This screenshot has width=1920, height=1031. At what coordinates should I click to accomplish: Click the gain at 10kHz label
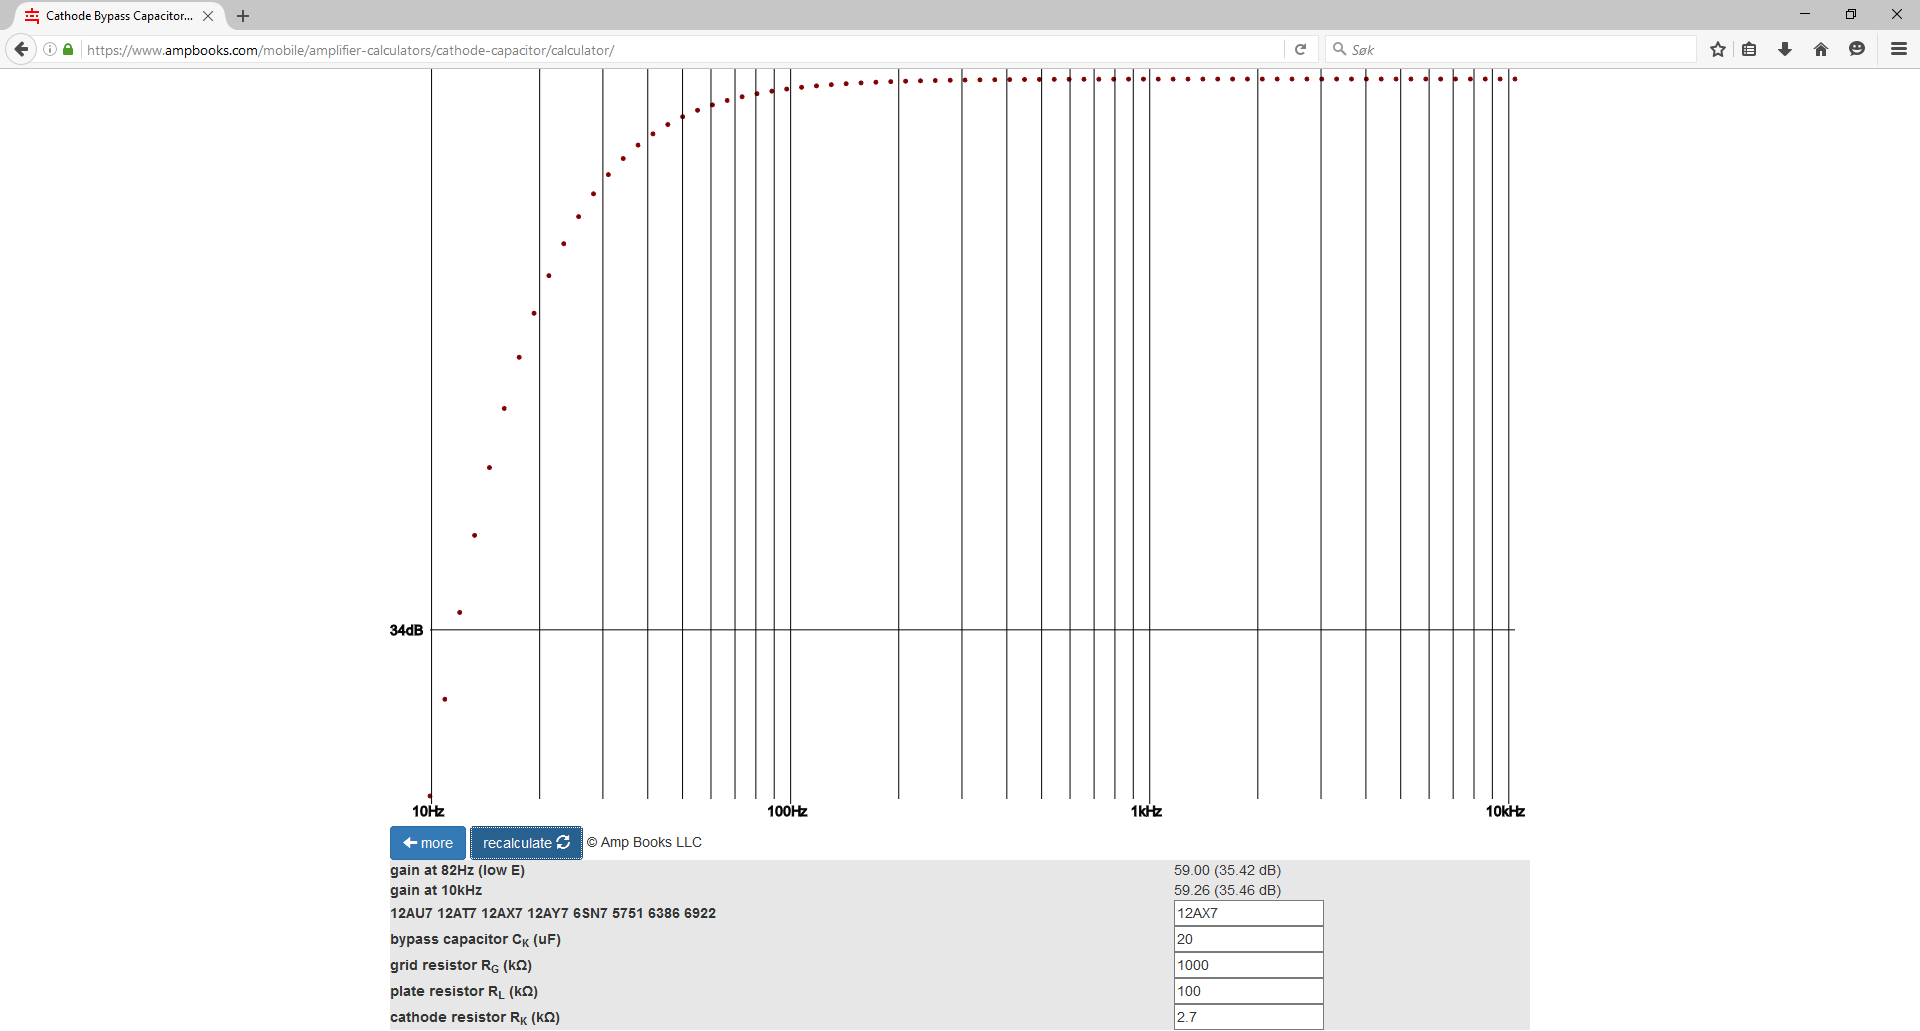[436, 890]
